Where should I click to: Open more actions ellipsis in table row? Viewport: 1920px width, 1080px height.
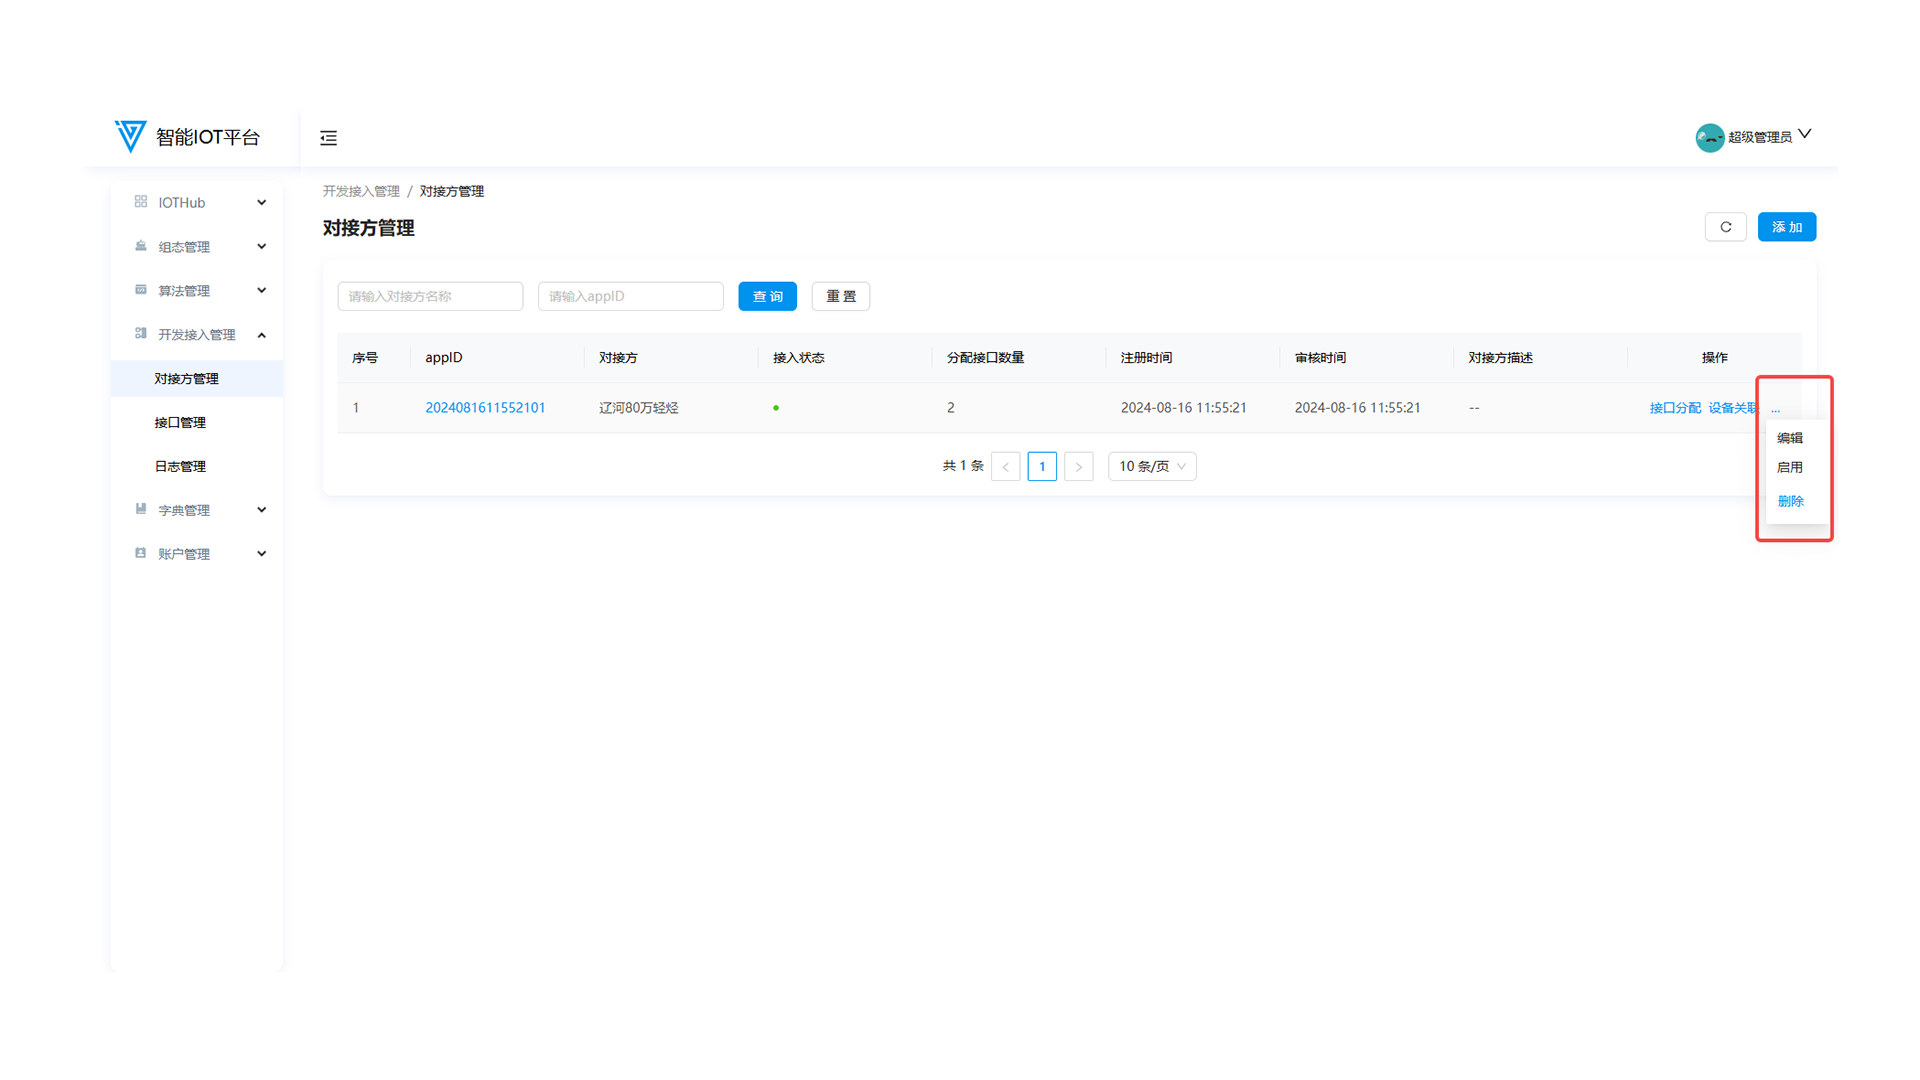point(1775,408)
